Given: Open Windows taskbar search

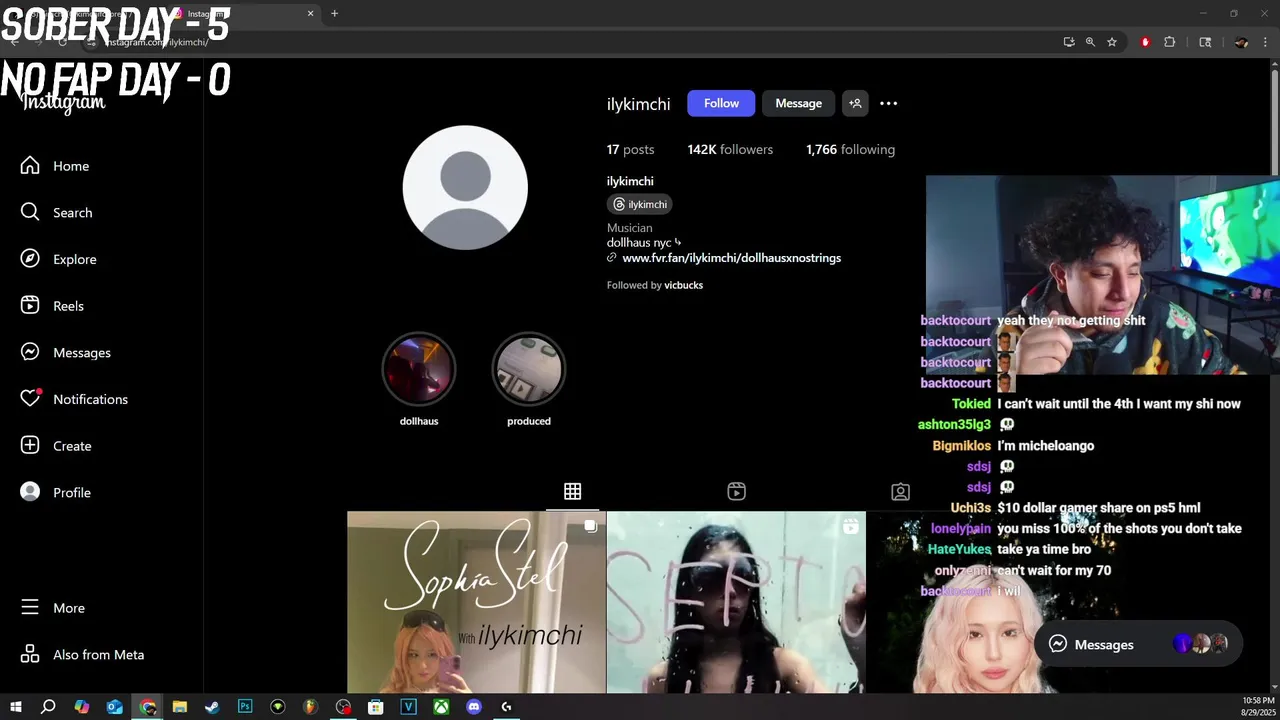Looking at the screenshot, I should [48, 707].
